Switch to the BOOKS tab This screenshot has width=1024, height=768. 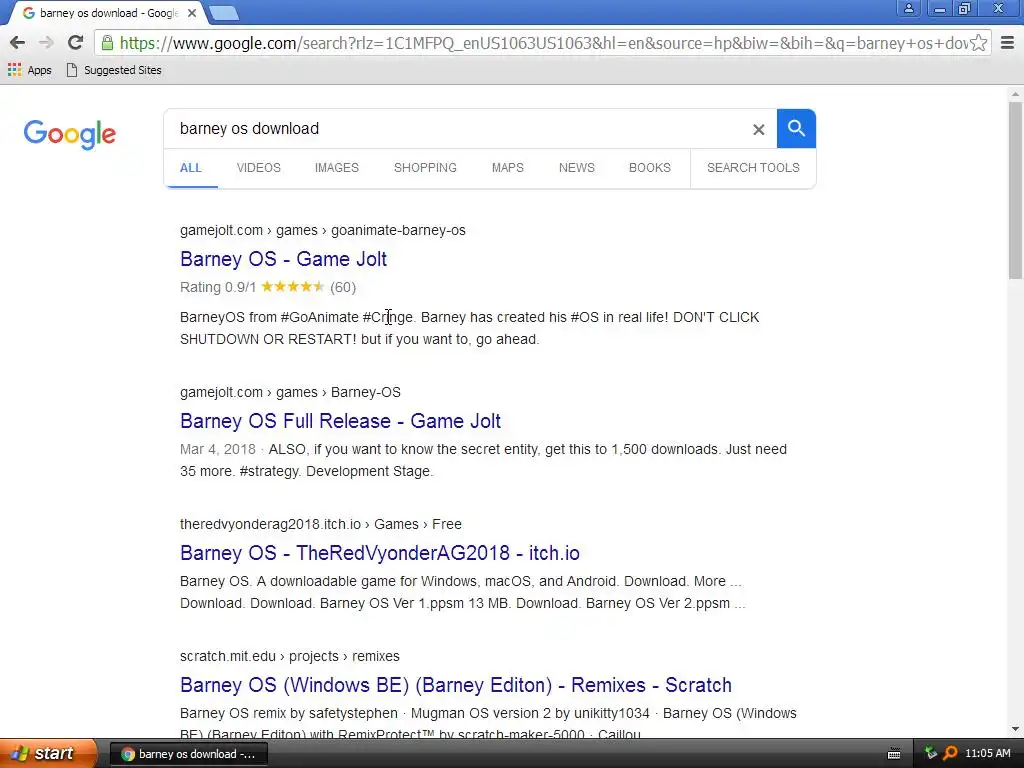[650, 168]
